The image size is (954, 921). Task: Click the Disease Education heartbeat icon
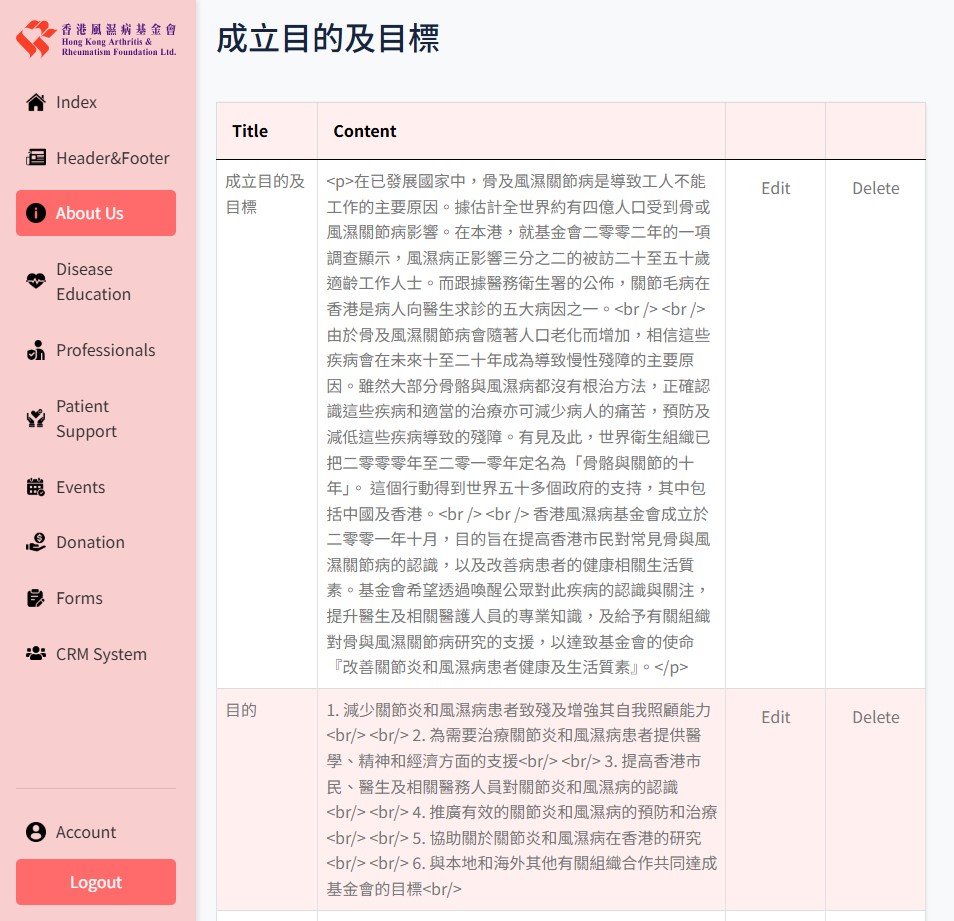coord(36,281)
